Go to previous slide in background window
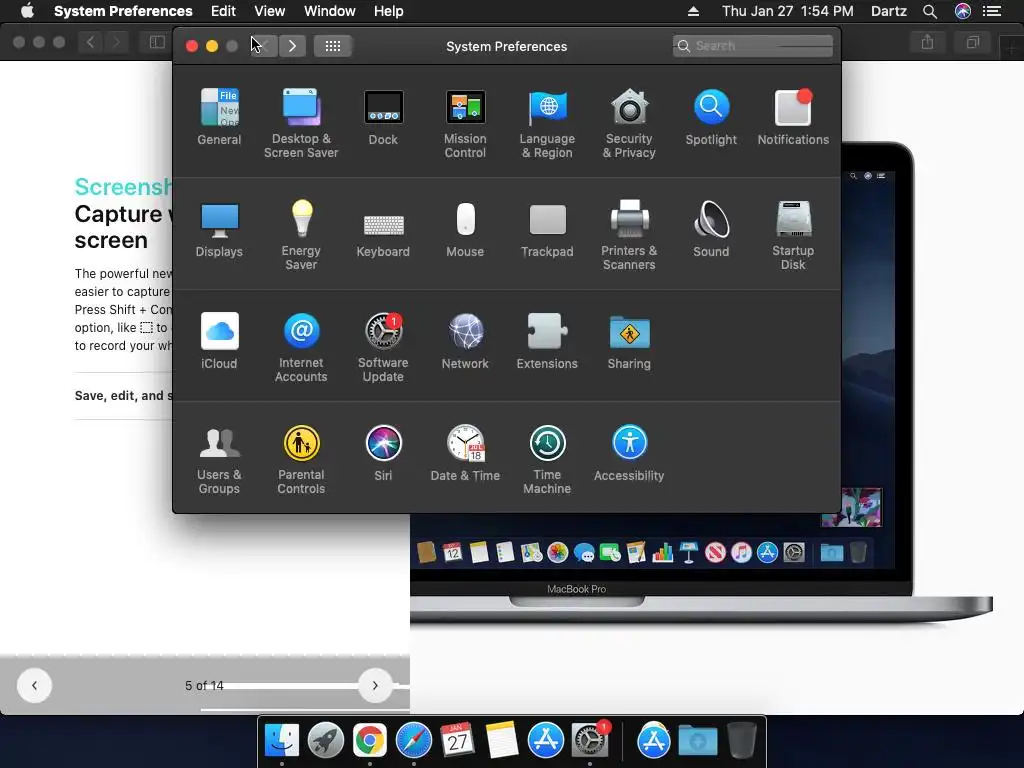The height and width of the screenshot is (768, 1024). pos(34,685)
